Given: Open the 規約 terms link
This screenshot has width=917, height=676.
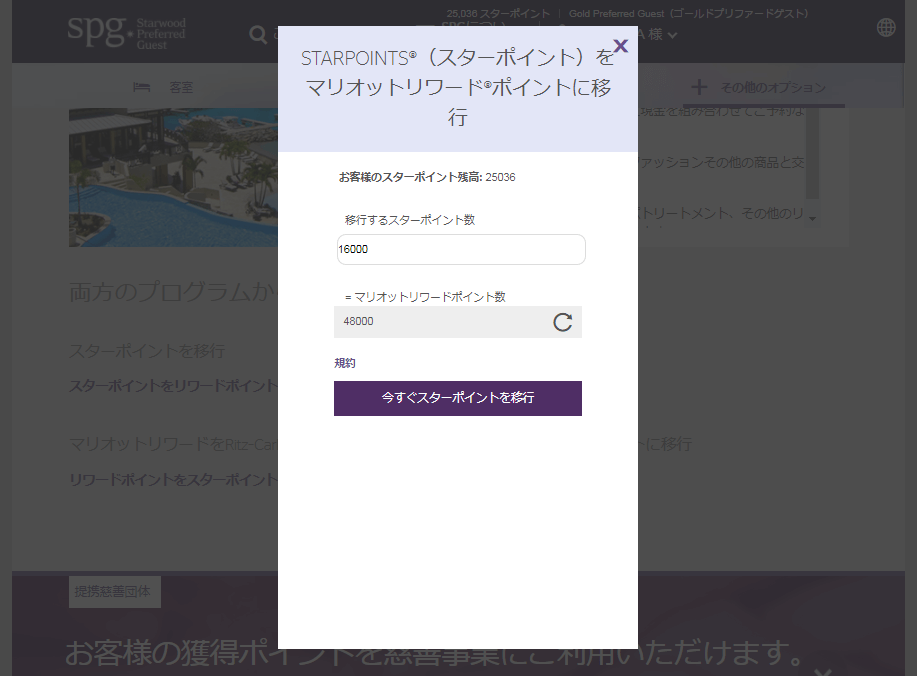Looking at the screenshot, I should [x=345, y=363].
